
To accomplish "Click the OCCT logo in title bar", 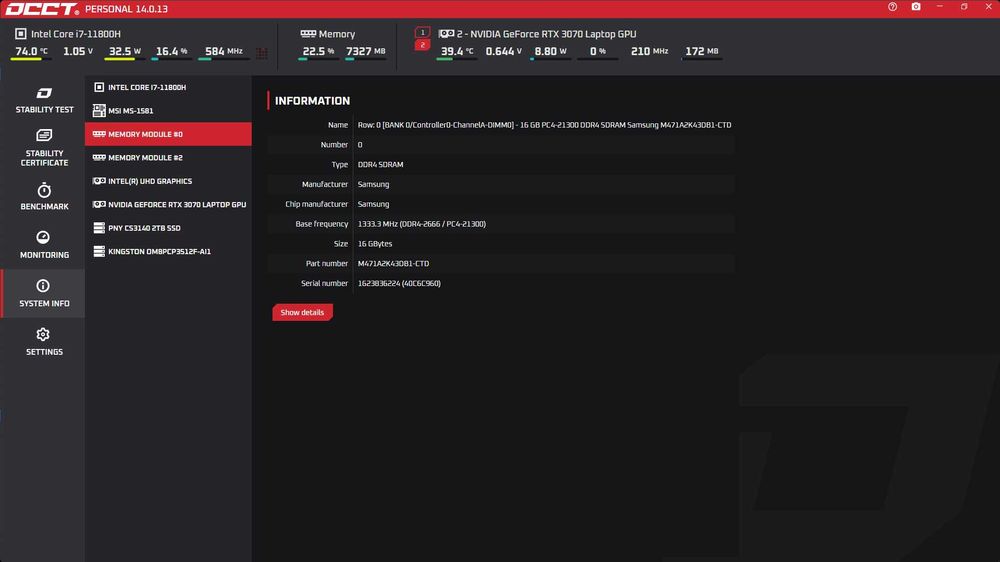I will click(42, 9).
